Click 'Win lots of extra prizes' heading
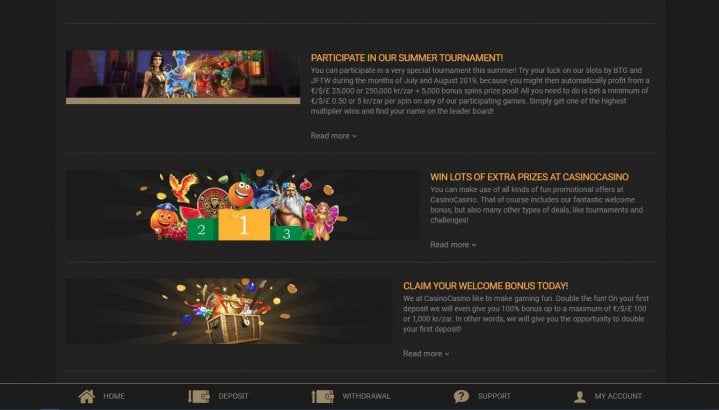719x410 pixels. click(x=529, y=177)
